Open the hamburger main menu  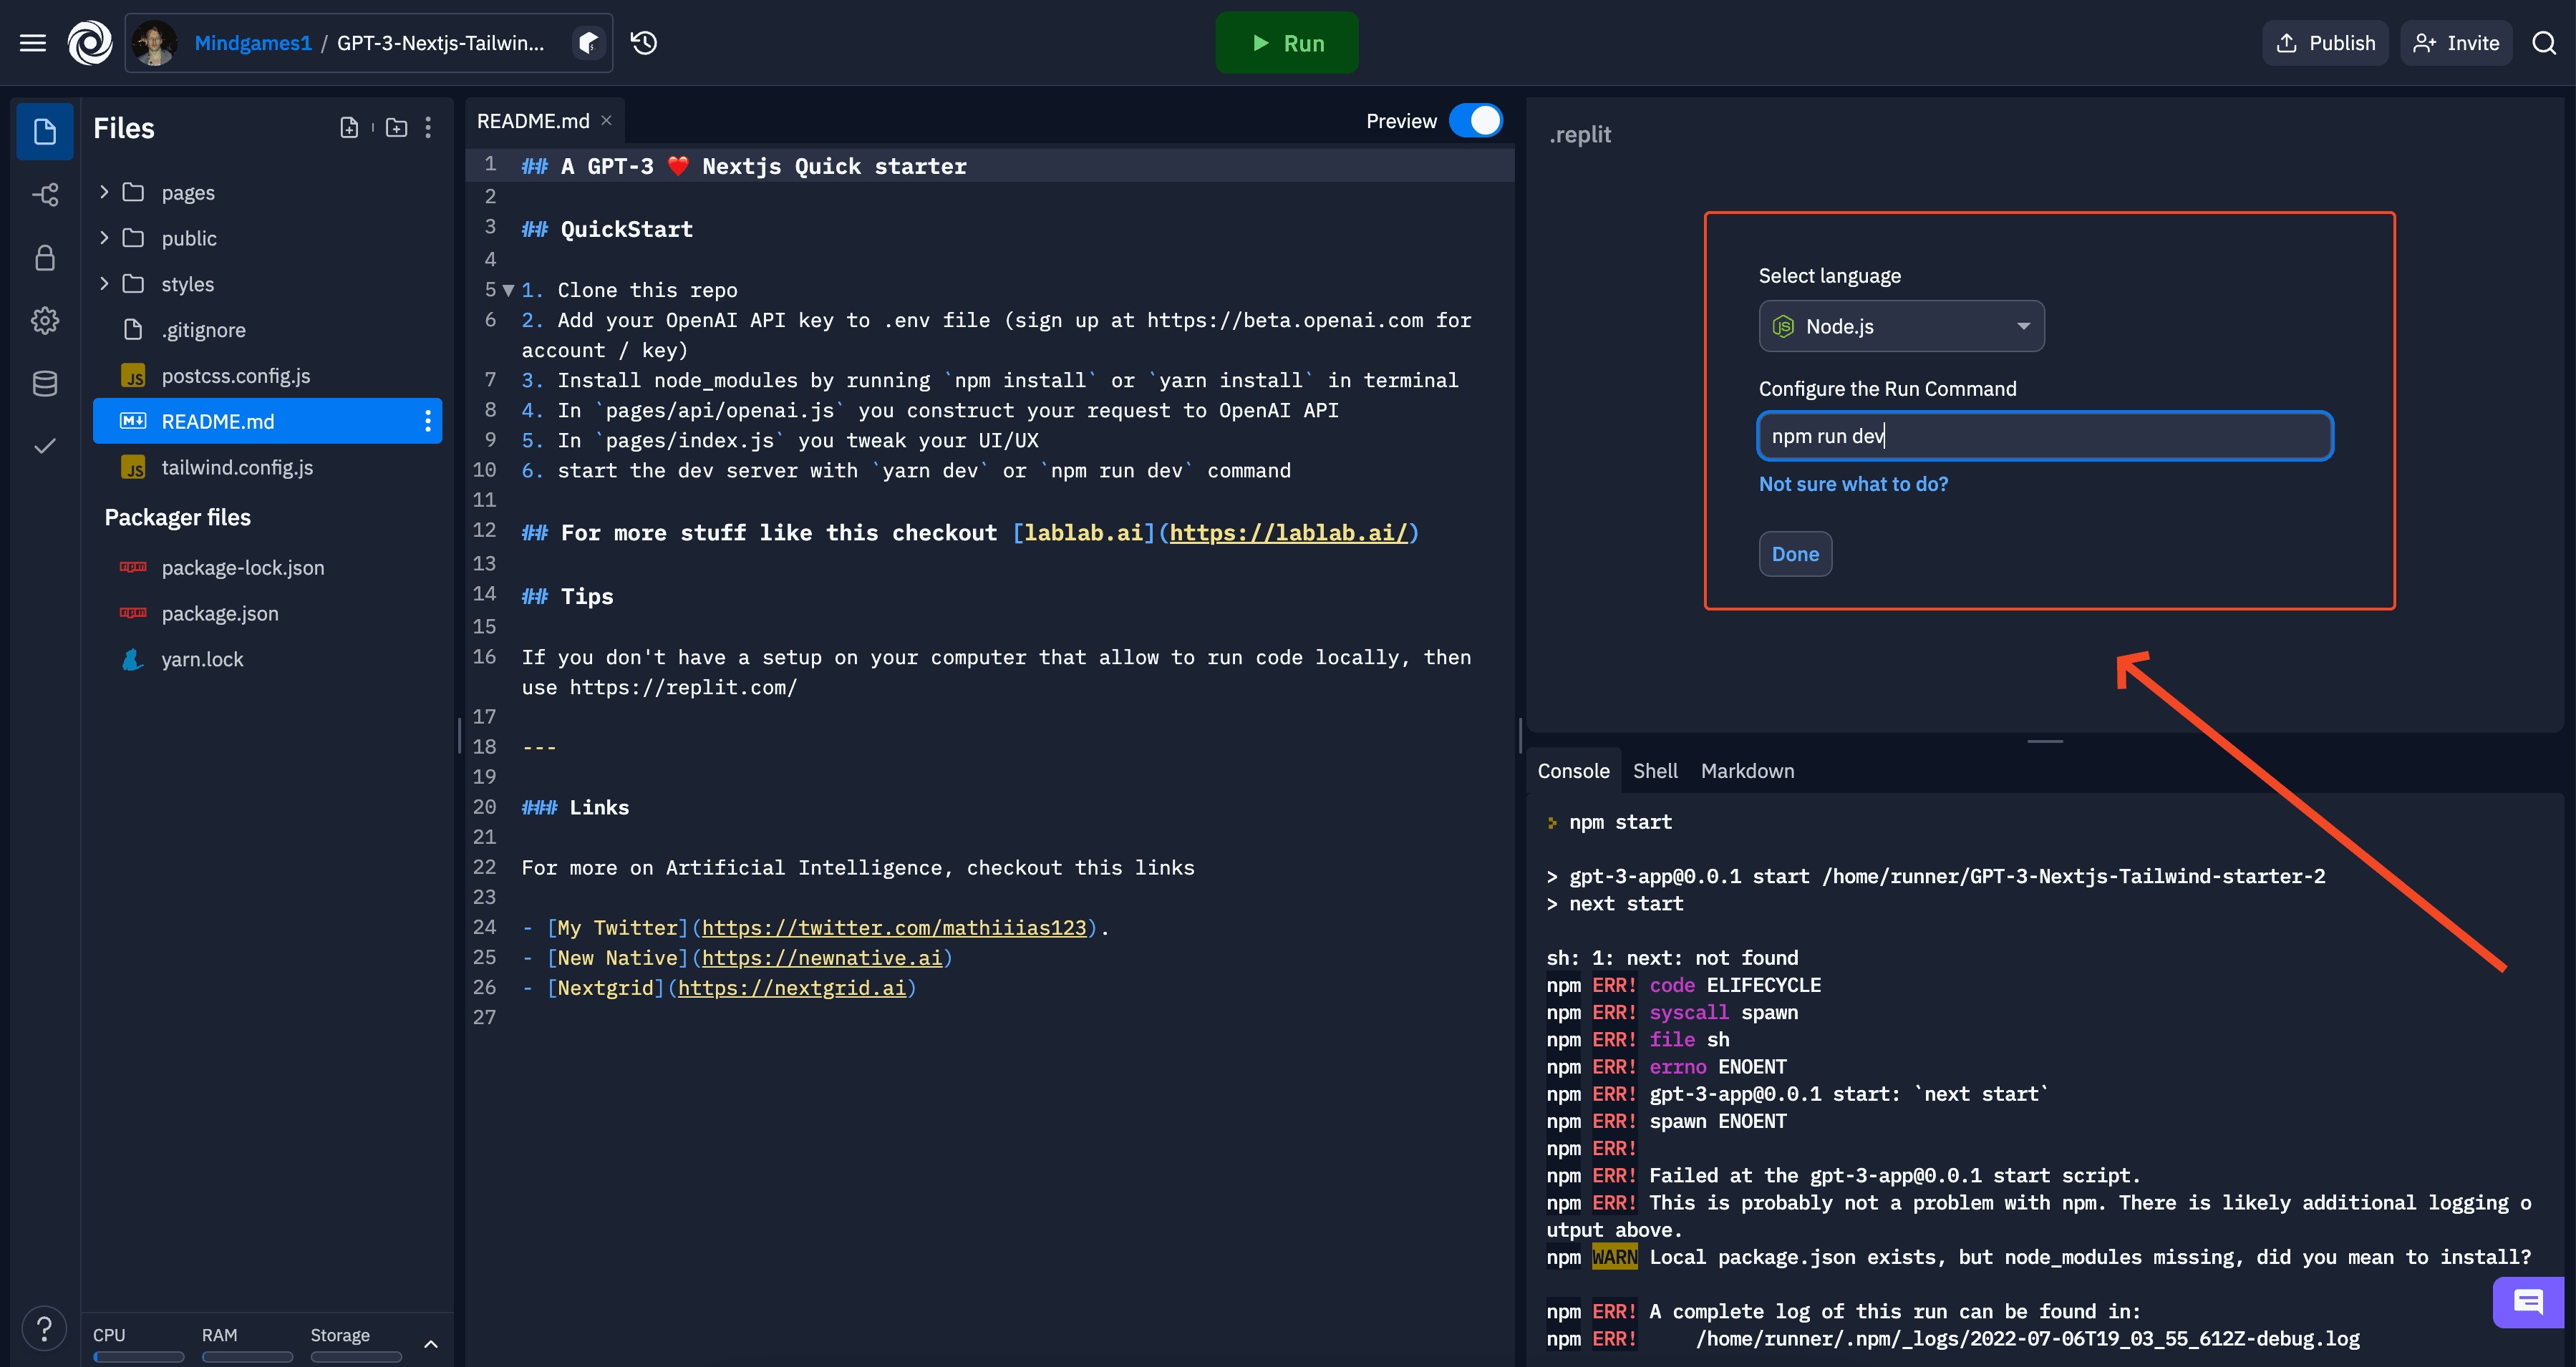tap(33, 43)
